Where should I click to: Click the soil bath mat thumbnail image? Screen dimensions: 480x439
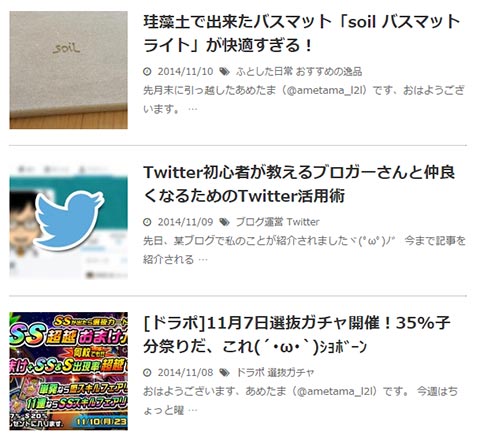[x=68, y=70]
